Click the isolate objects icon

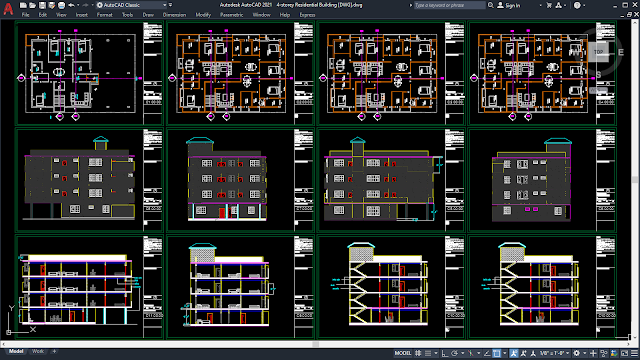click(x=604, y=353)
